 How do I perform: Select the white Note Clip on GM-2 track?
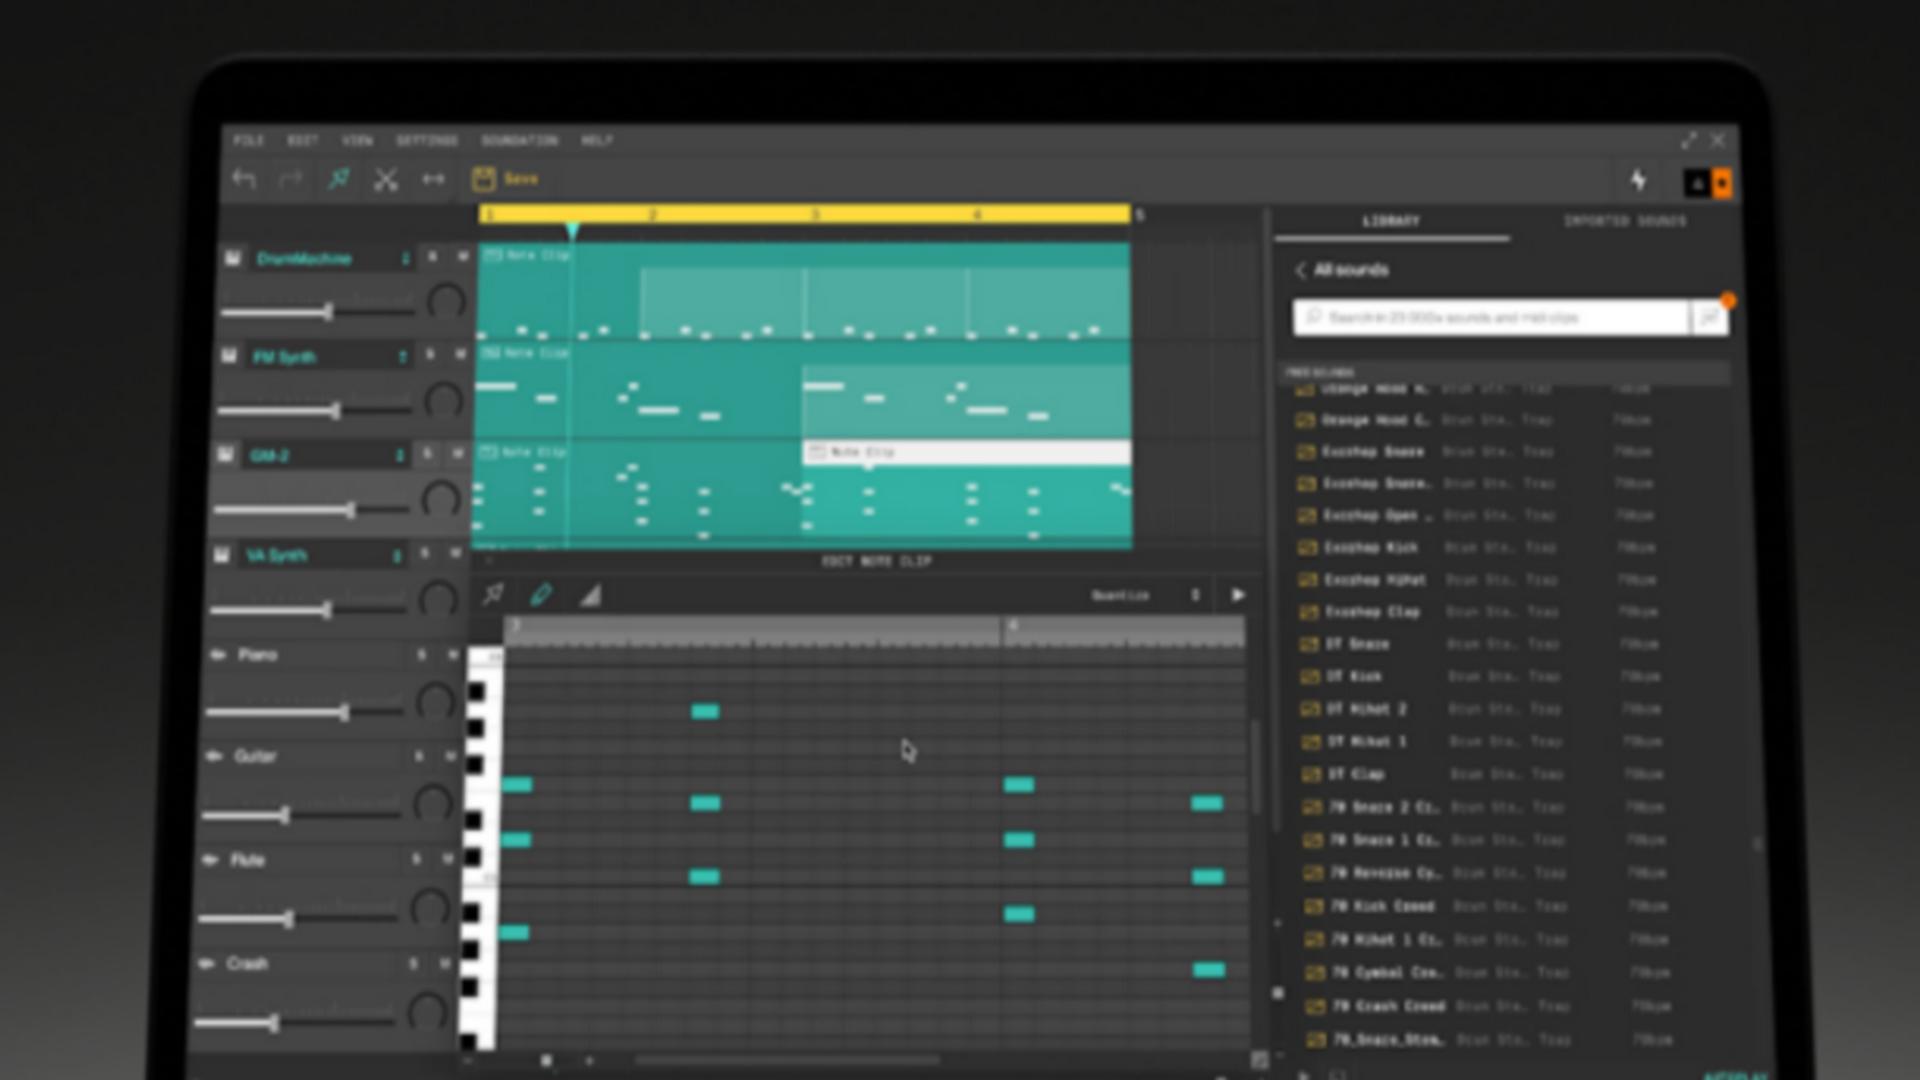click(967, 452)
